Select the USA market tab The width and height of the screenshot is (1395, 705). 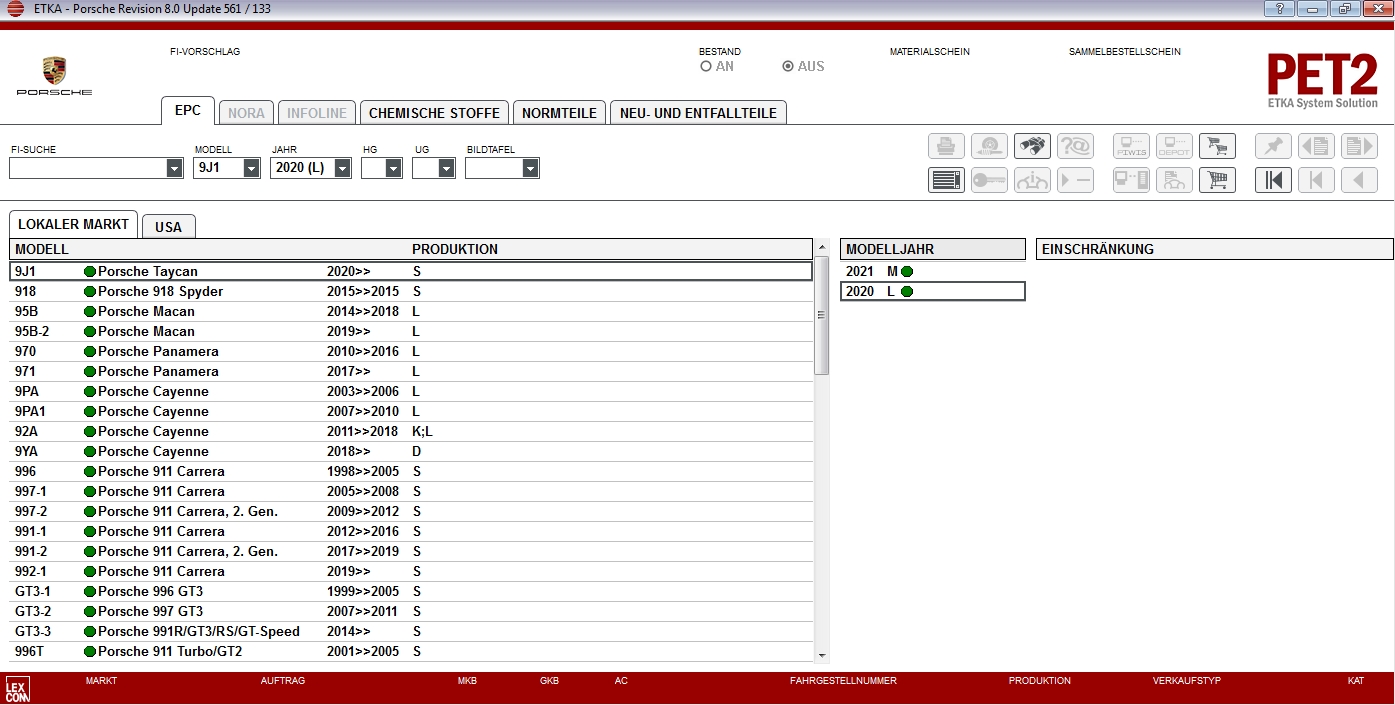[168, 227]
